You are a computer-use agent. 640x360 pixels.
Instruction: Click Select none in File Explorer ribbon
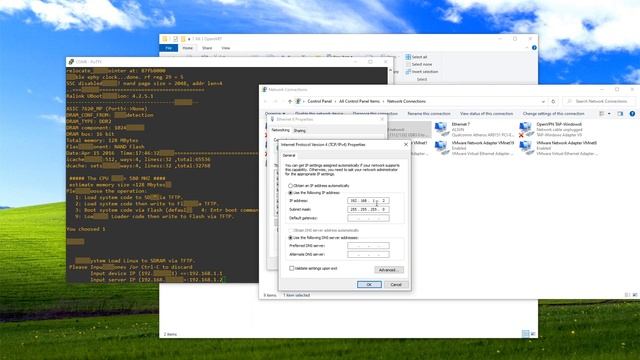tap(419, 64)
